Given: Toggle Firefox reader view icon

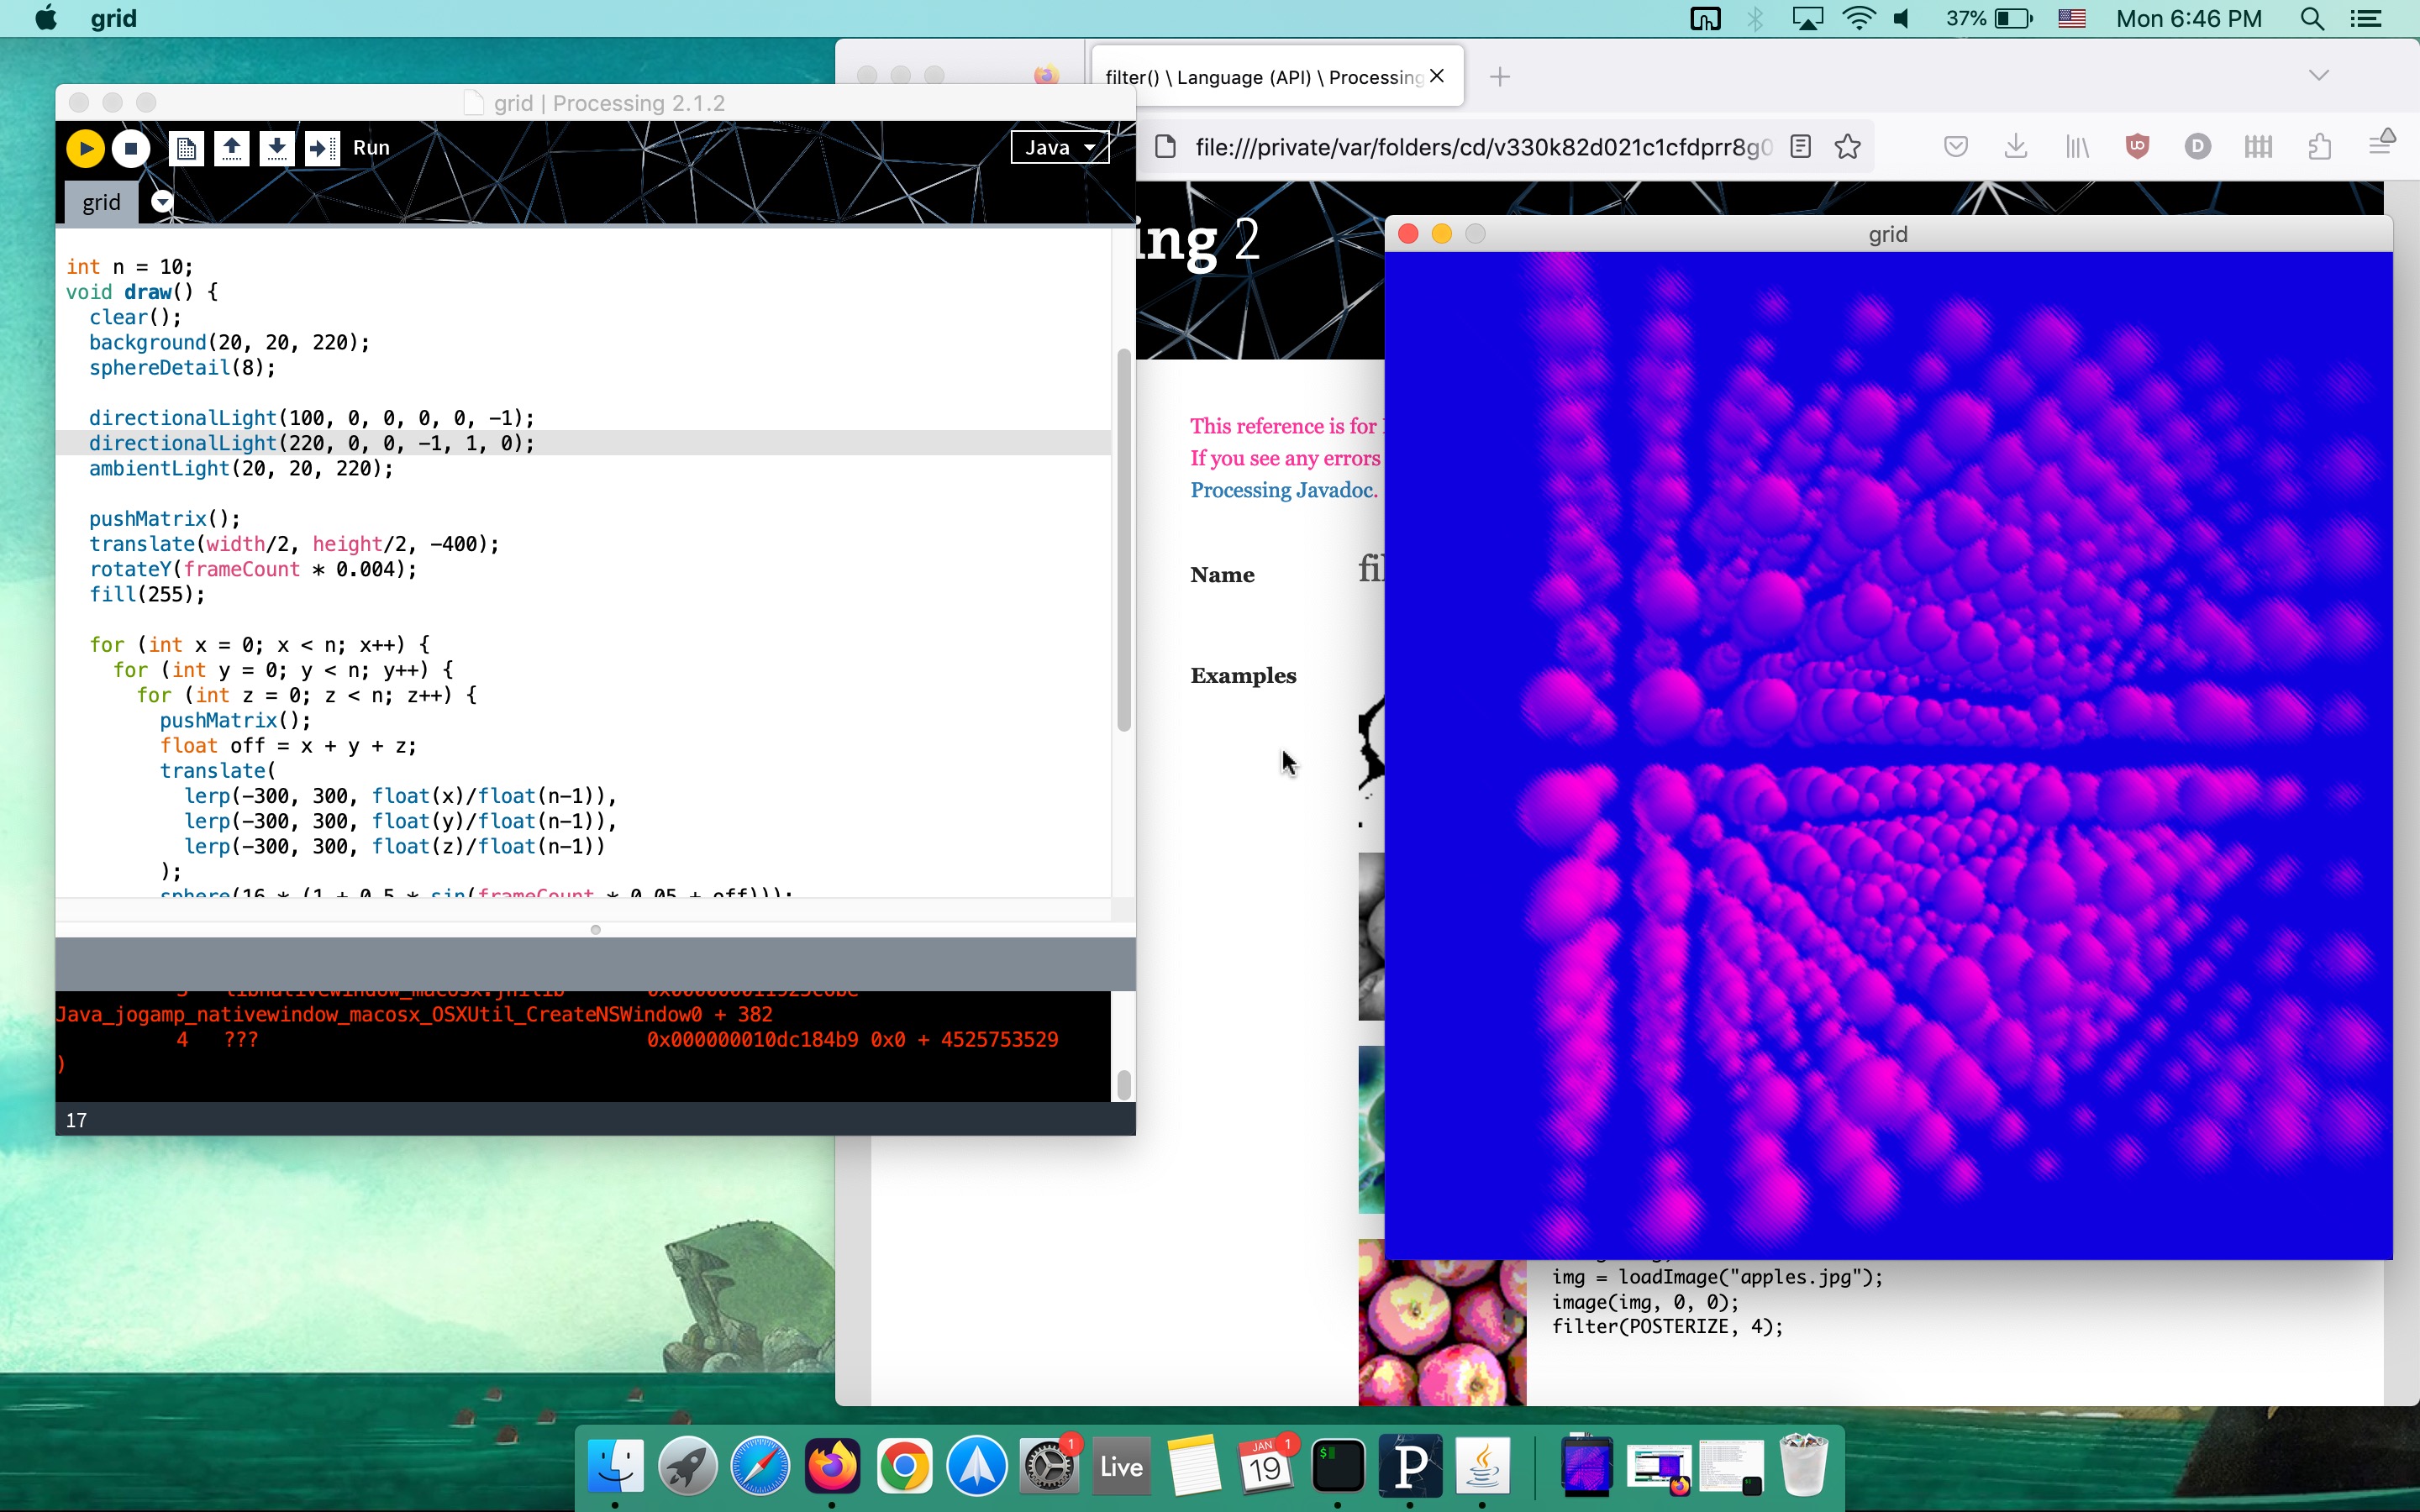Looking at the screenshot, I should coord(1800,147).
